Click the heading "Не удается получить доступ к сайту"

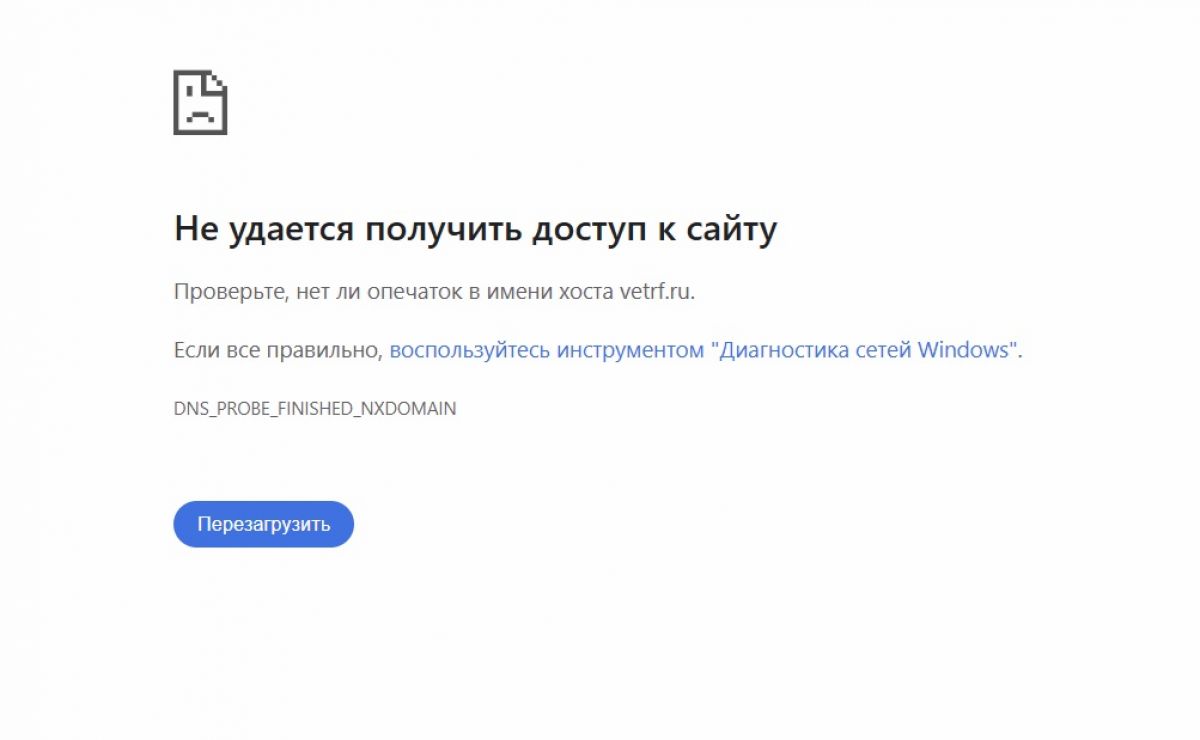[x=475, y=230]
